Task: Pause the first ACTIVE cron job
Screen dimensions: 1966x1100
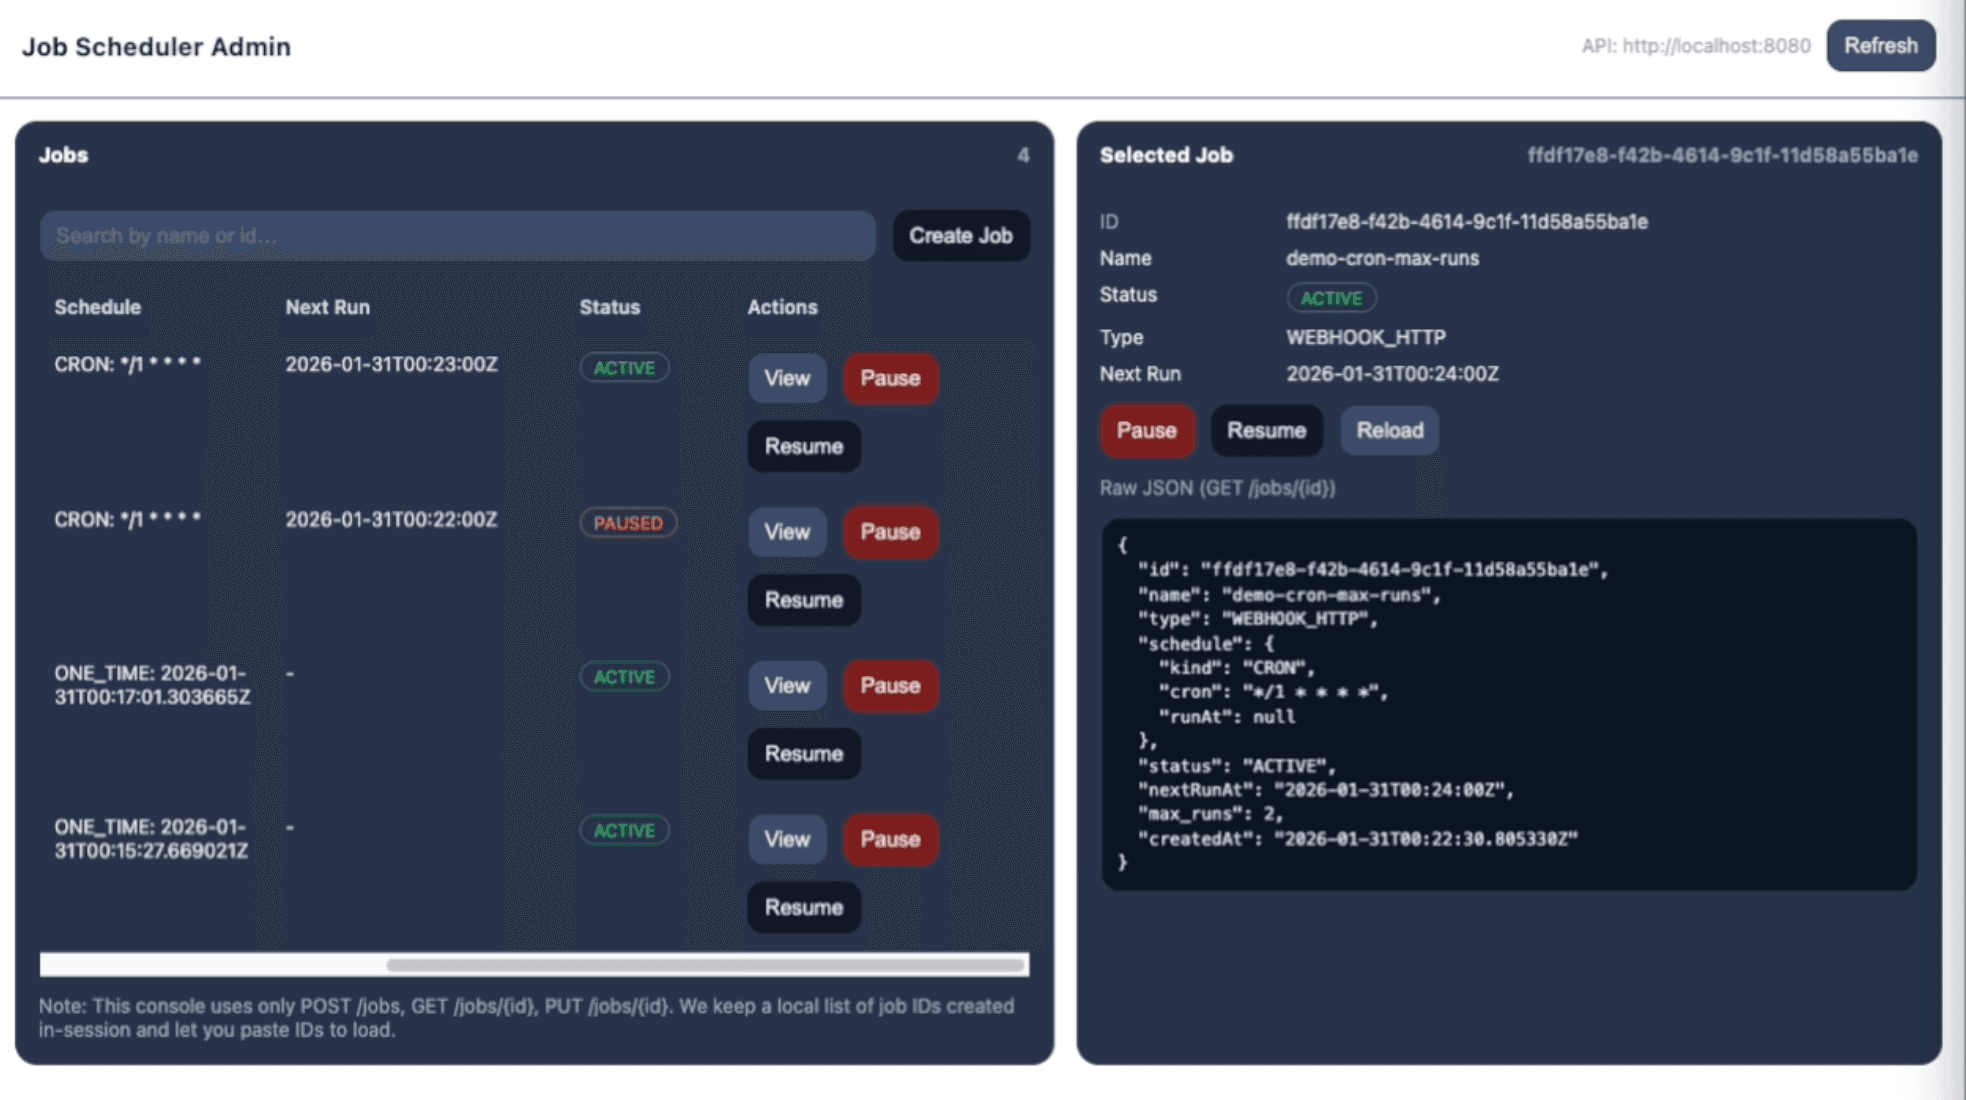Action: point(889,379)
